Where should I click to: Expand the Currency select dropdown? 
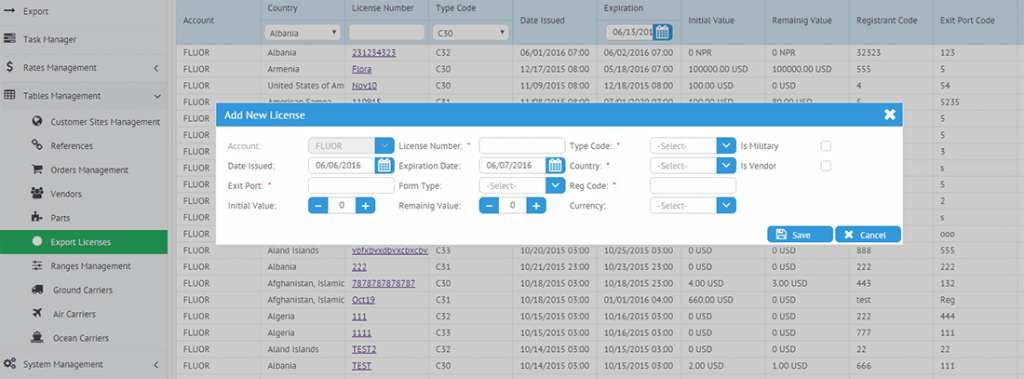693,206
